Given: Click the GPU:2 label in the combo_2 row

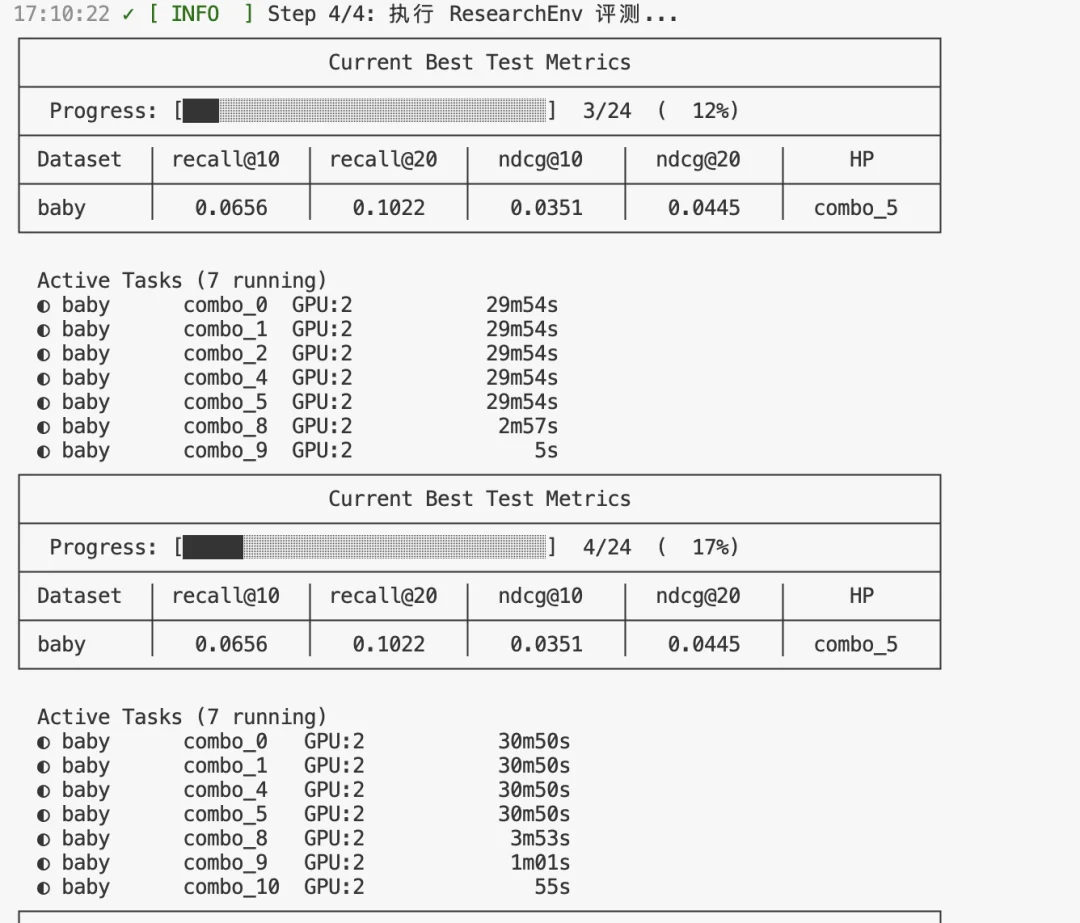Looking at the screenshot, I should click(x=322, y=354).
